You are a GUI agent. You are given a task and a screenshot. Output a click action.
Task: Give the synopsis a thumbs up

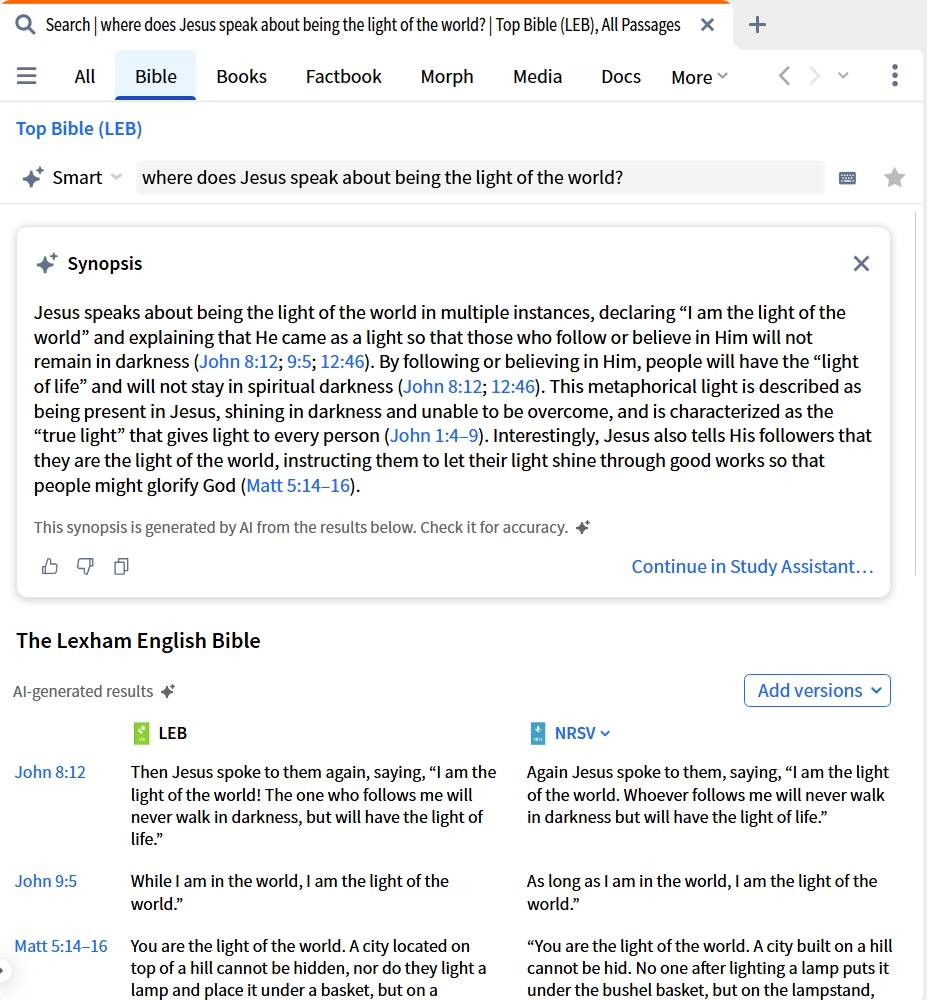[50, 566]
